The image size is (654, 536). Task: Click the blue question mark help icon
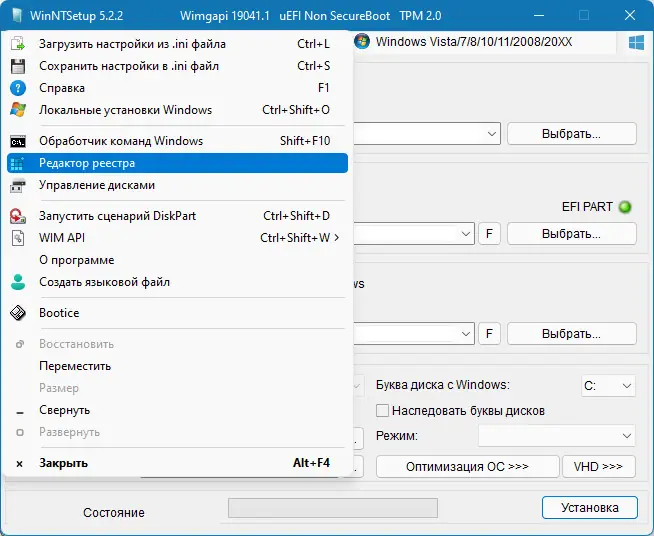point(18,88)
